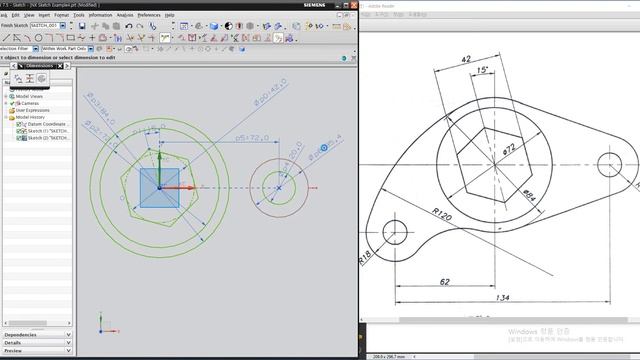Select the Line sketch tool
Screen dimensions: 640x360
[x=6, y=38]
